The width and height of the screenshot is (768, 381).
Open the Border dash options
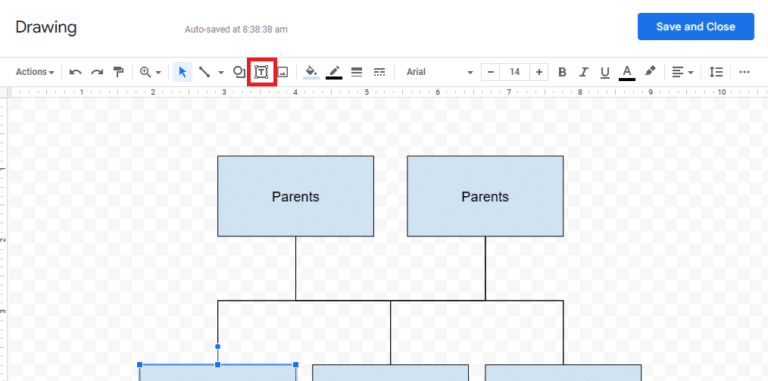[x=379, y=72]
